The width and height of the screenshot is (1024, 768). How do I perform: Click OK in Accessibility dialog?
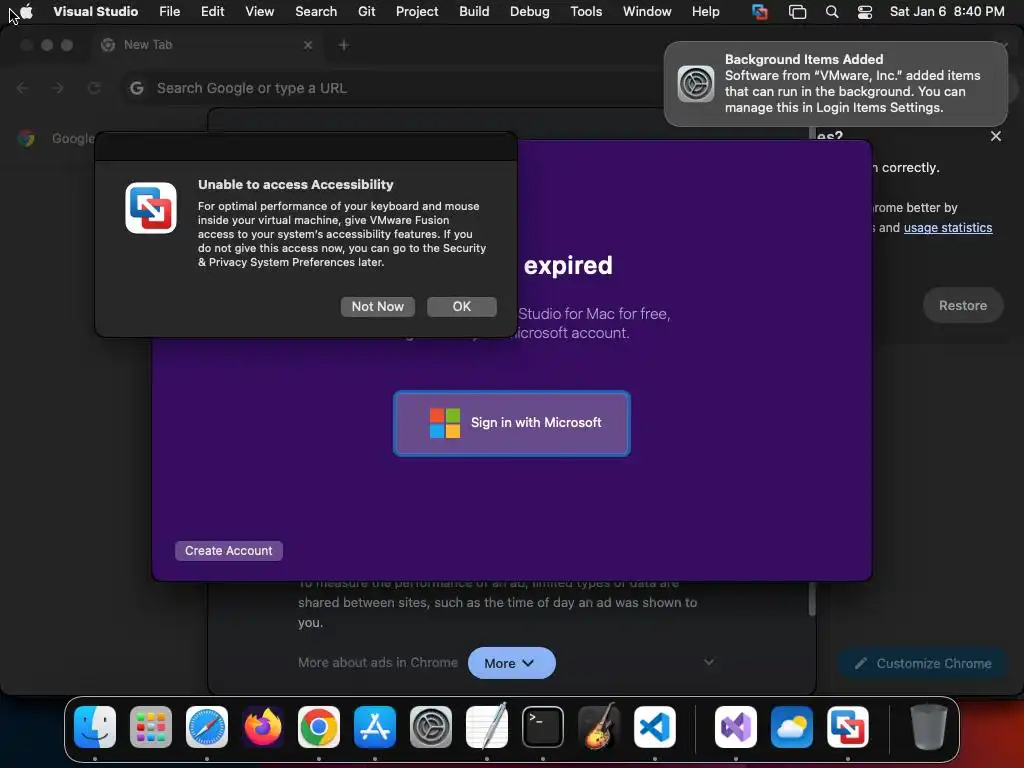pyautogui.click(x=462, y=306)
